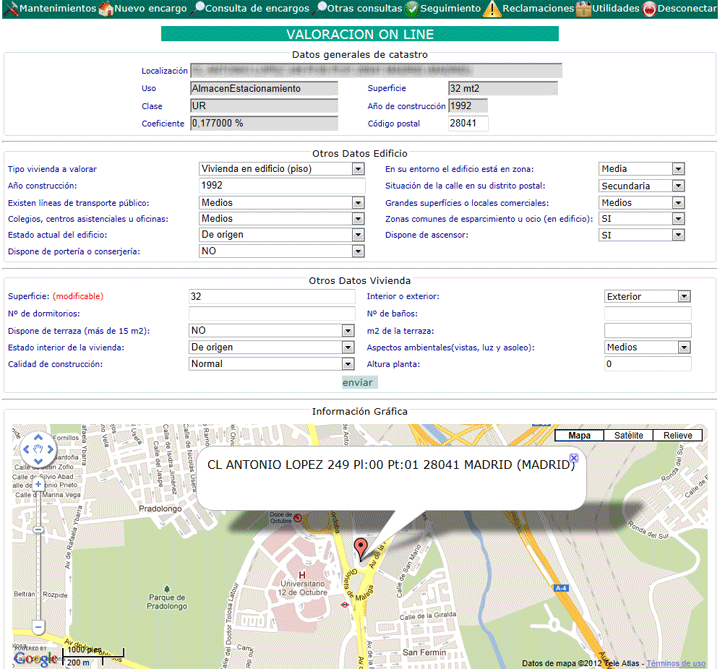Expand Zonas comunes de esparcimiento dropdown
The width and height of the screenshot is (720, 669).
pyautogui.click(x=678, y=219)
